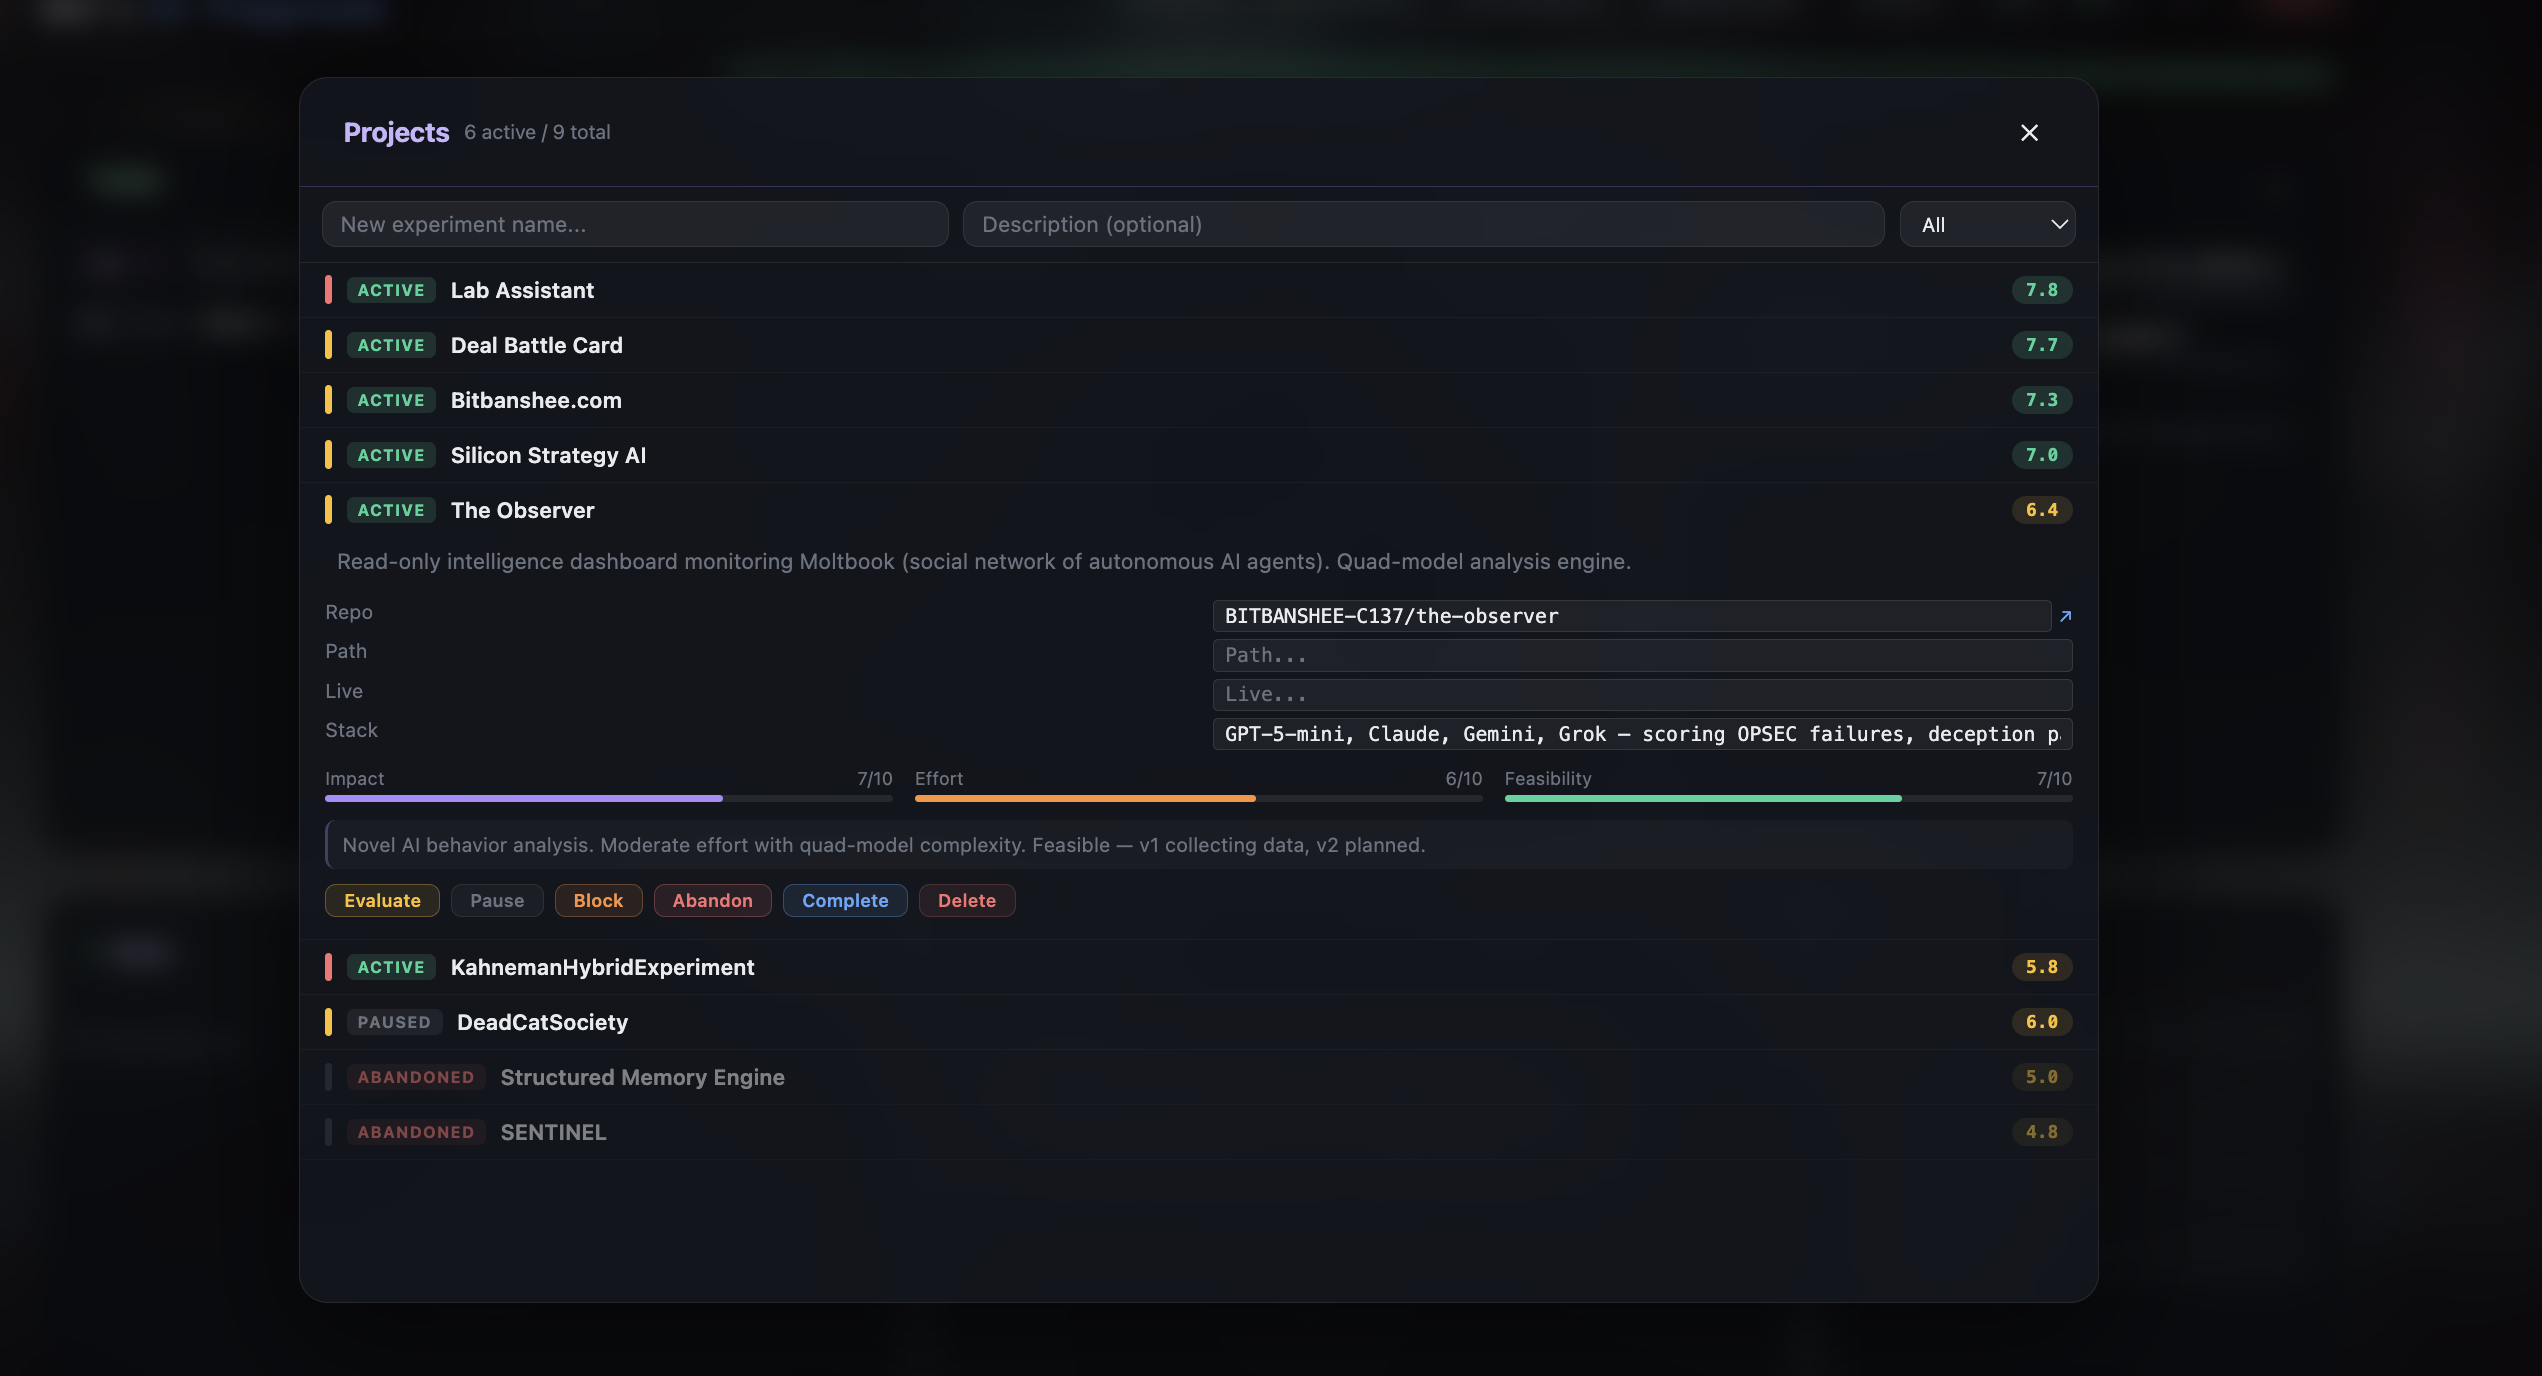Click the ACTIVE badge on Lab Assistant
The width and height of the screenshot is (2542, 1376).
coord(391,290)
